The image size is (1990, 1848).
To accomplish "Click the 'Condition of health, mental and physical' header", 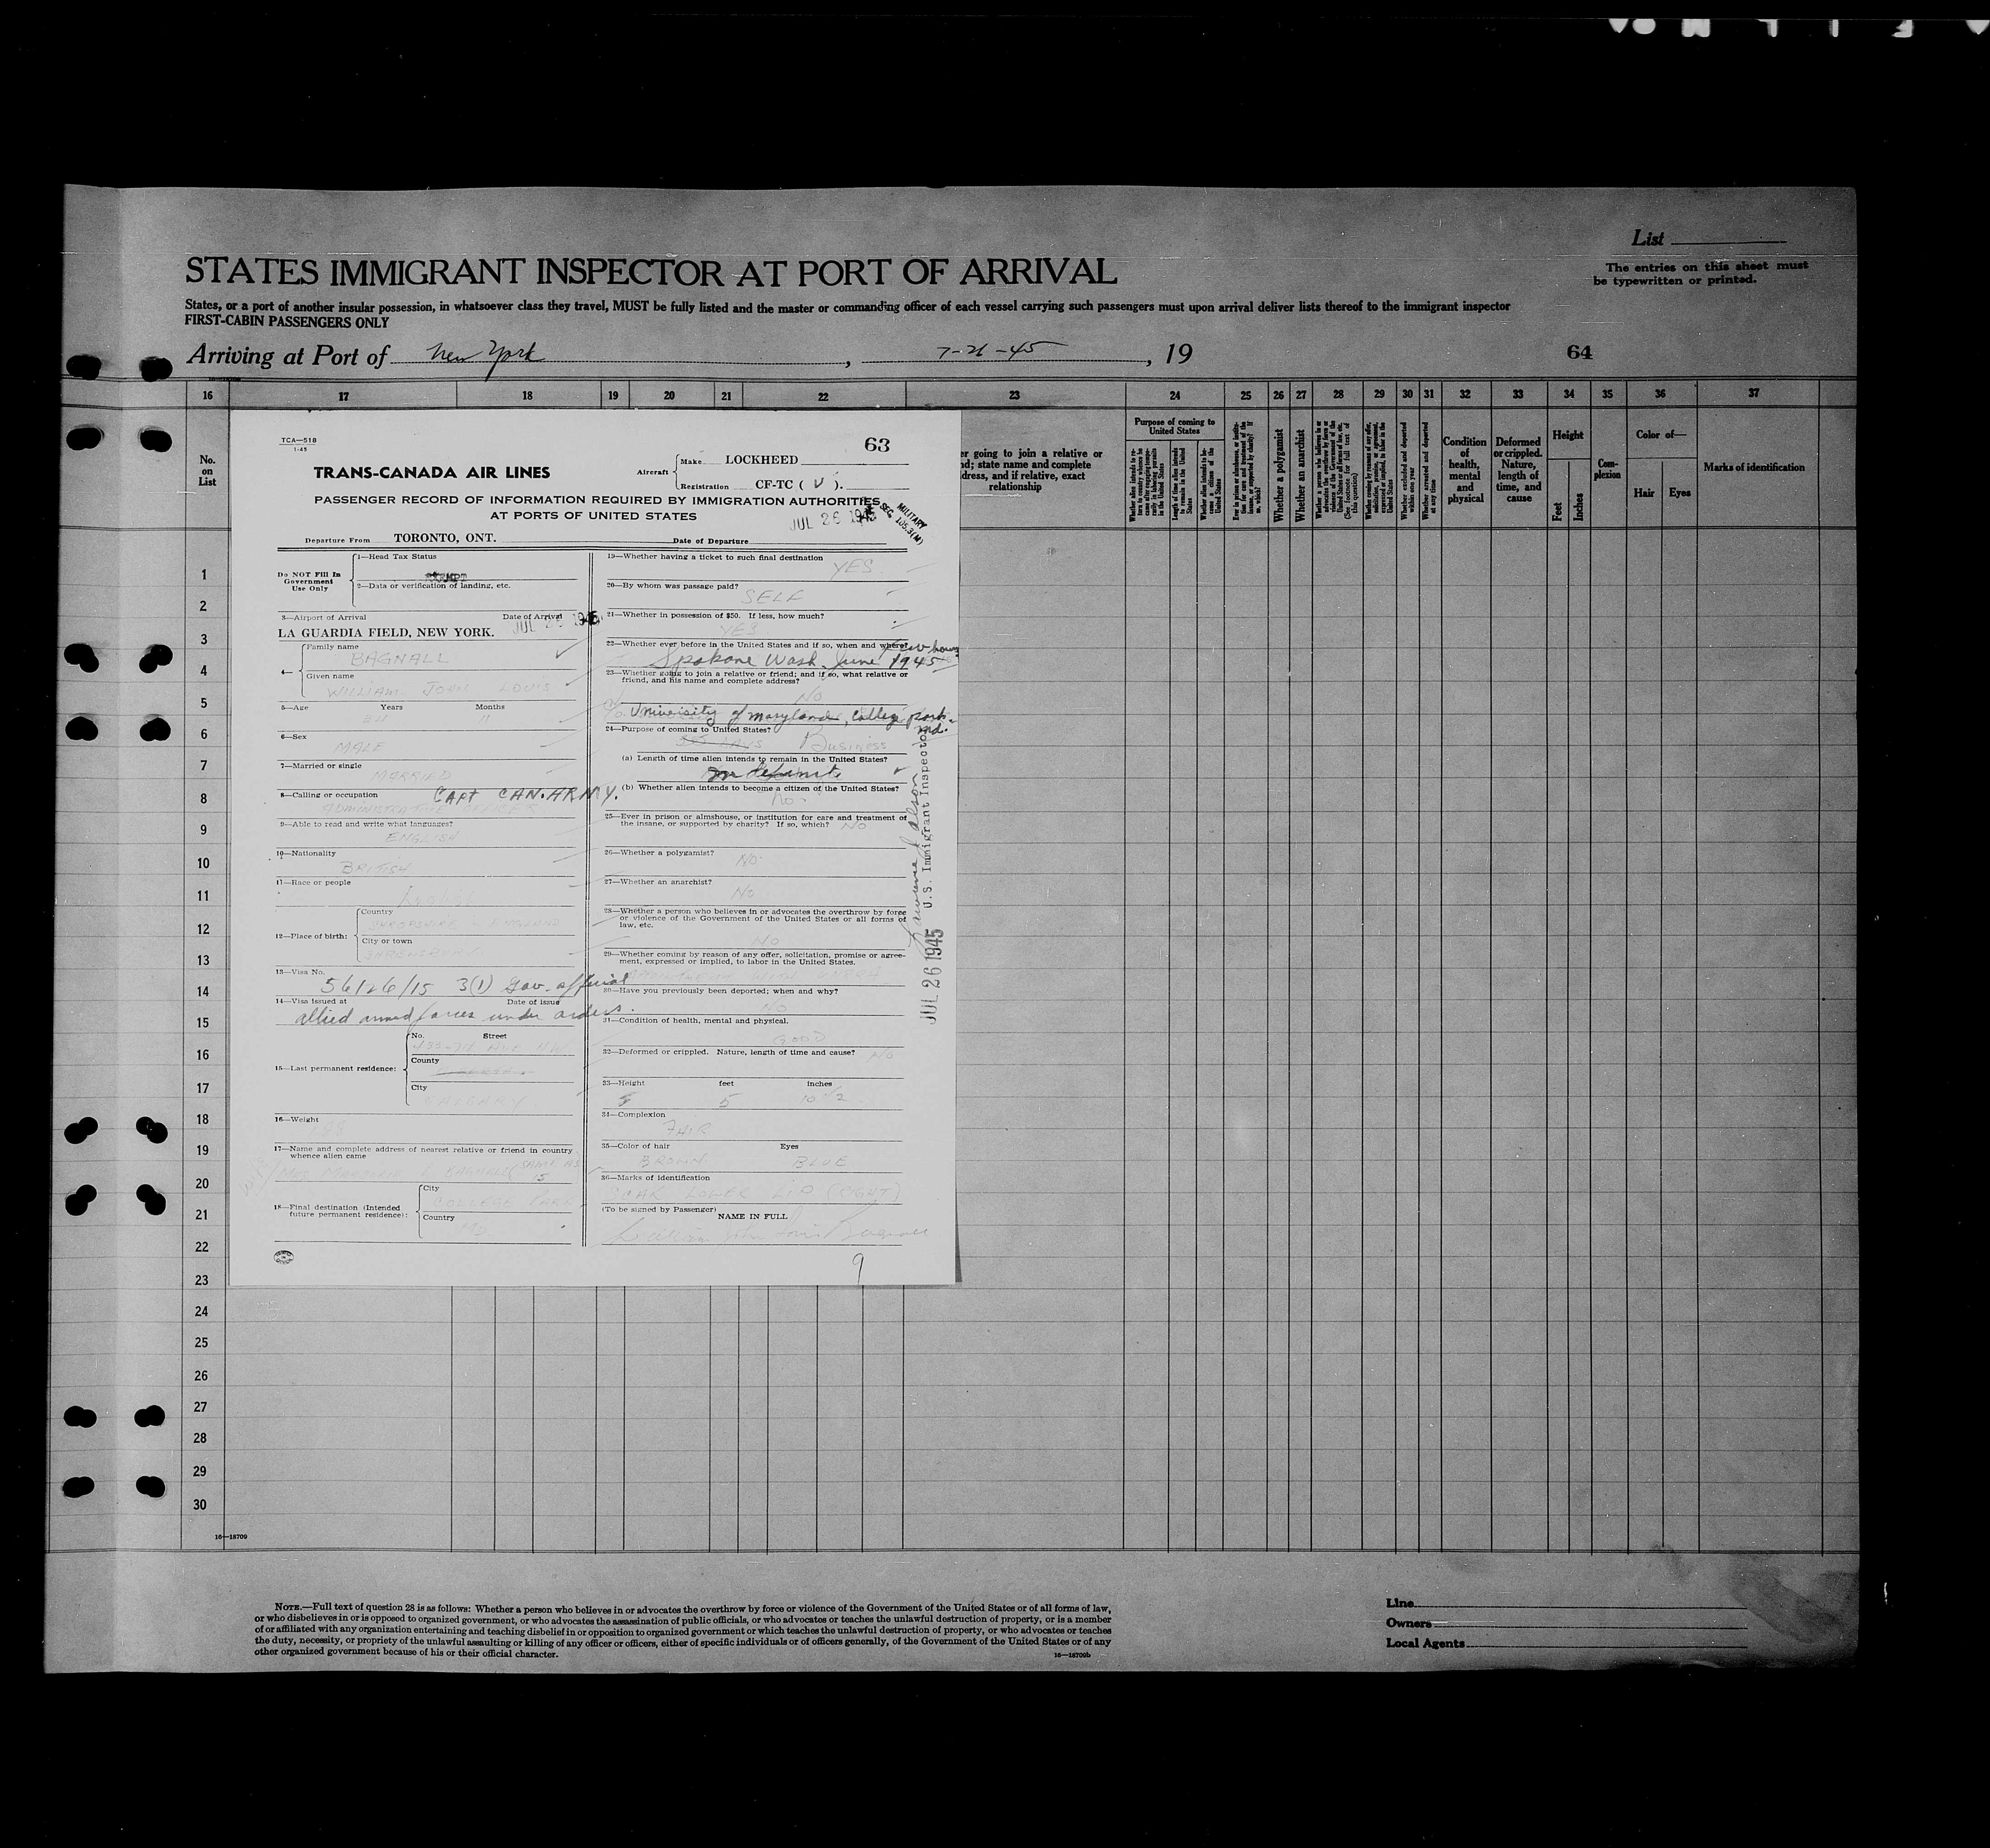I will pyautogui.click(x=1465, y=470).
